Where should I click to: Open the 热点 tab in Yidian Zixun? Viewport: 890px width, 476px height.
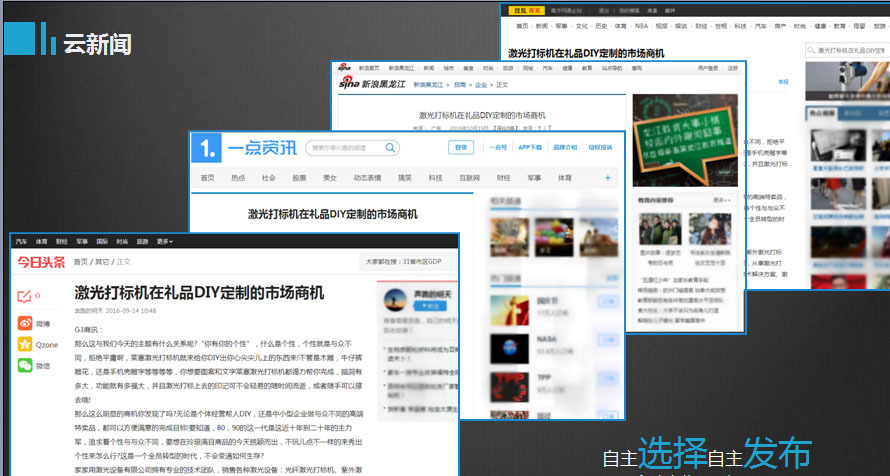[x=238, y=178]
